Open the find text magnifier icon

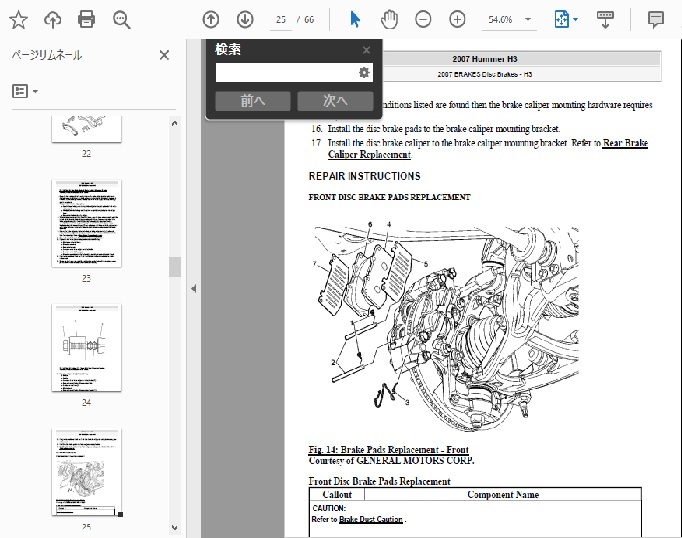pyautogui.click(x=121, y=20)
